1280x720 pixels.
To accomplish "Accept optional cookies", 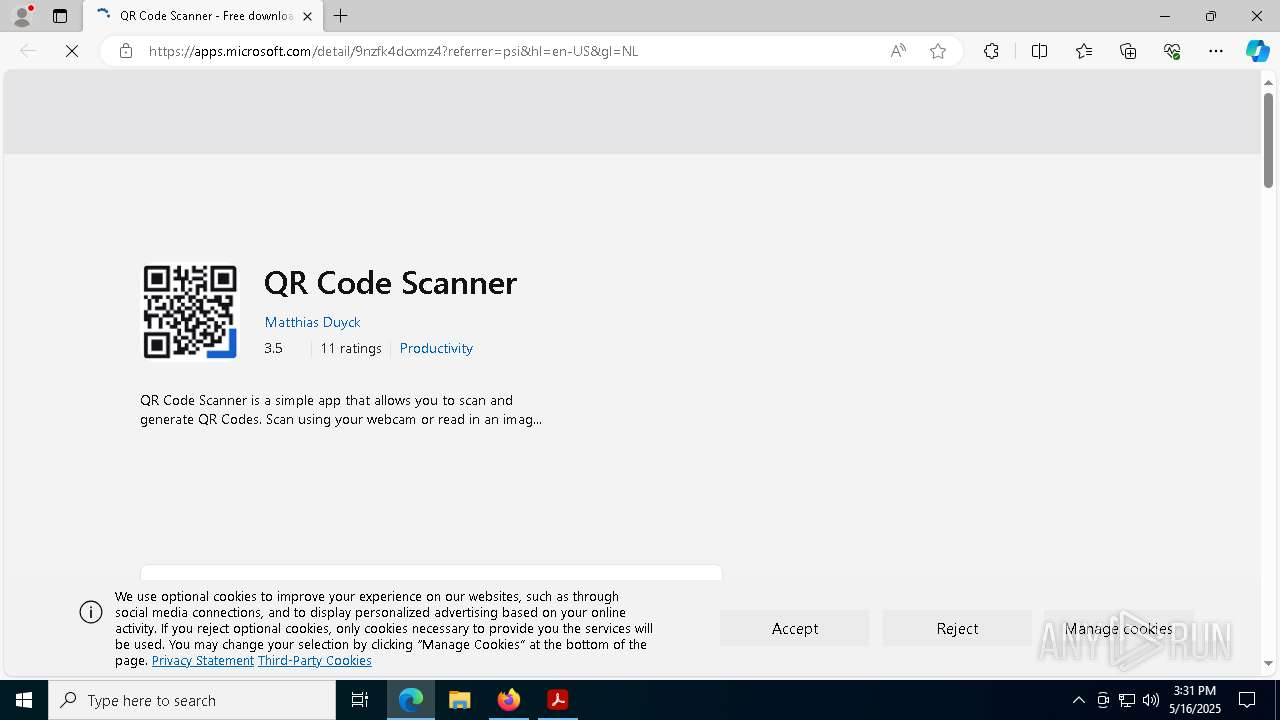I will [795, 628].
